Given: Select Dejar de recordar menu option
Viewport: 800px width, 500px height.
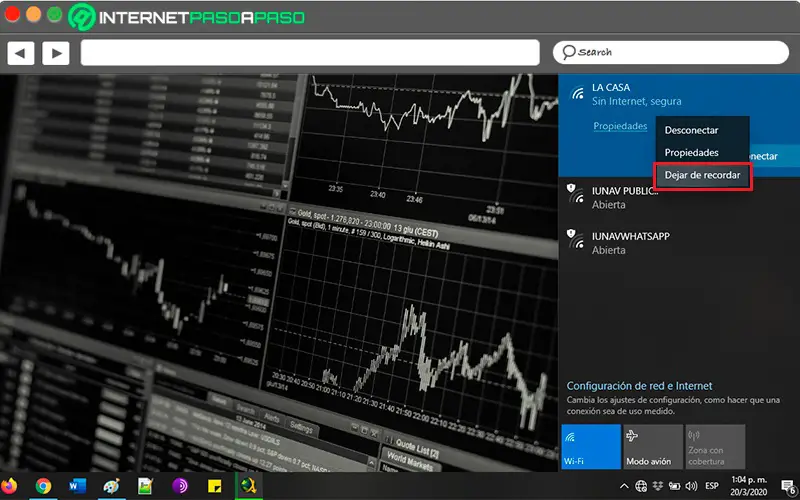Looking at the screenshot, I should pyautogui.click(x=702, y=175).
